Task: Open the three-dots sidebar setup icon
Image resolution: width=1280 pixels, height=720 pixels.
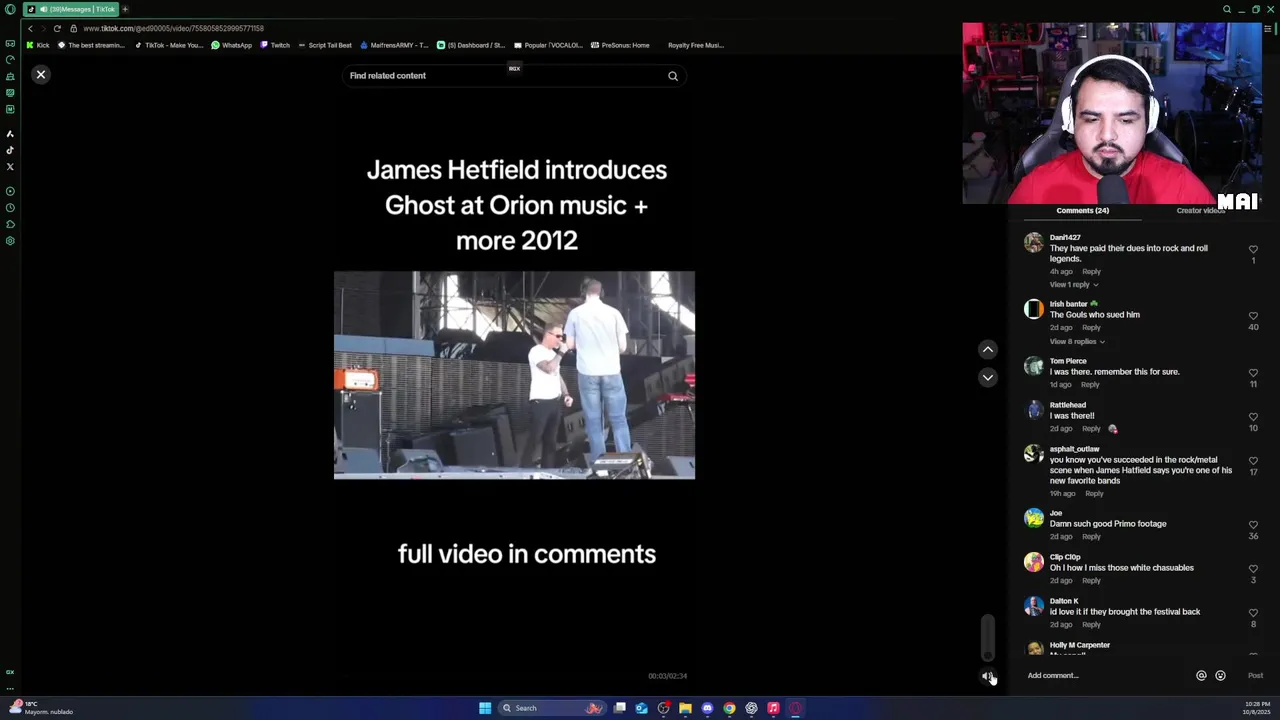Action: click(x=10, y=688)
